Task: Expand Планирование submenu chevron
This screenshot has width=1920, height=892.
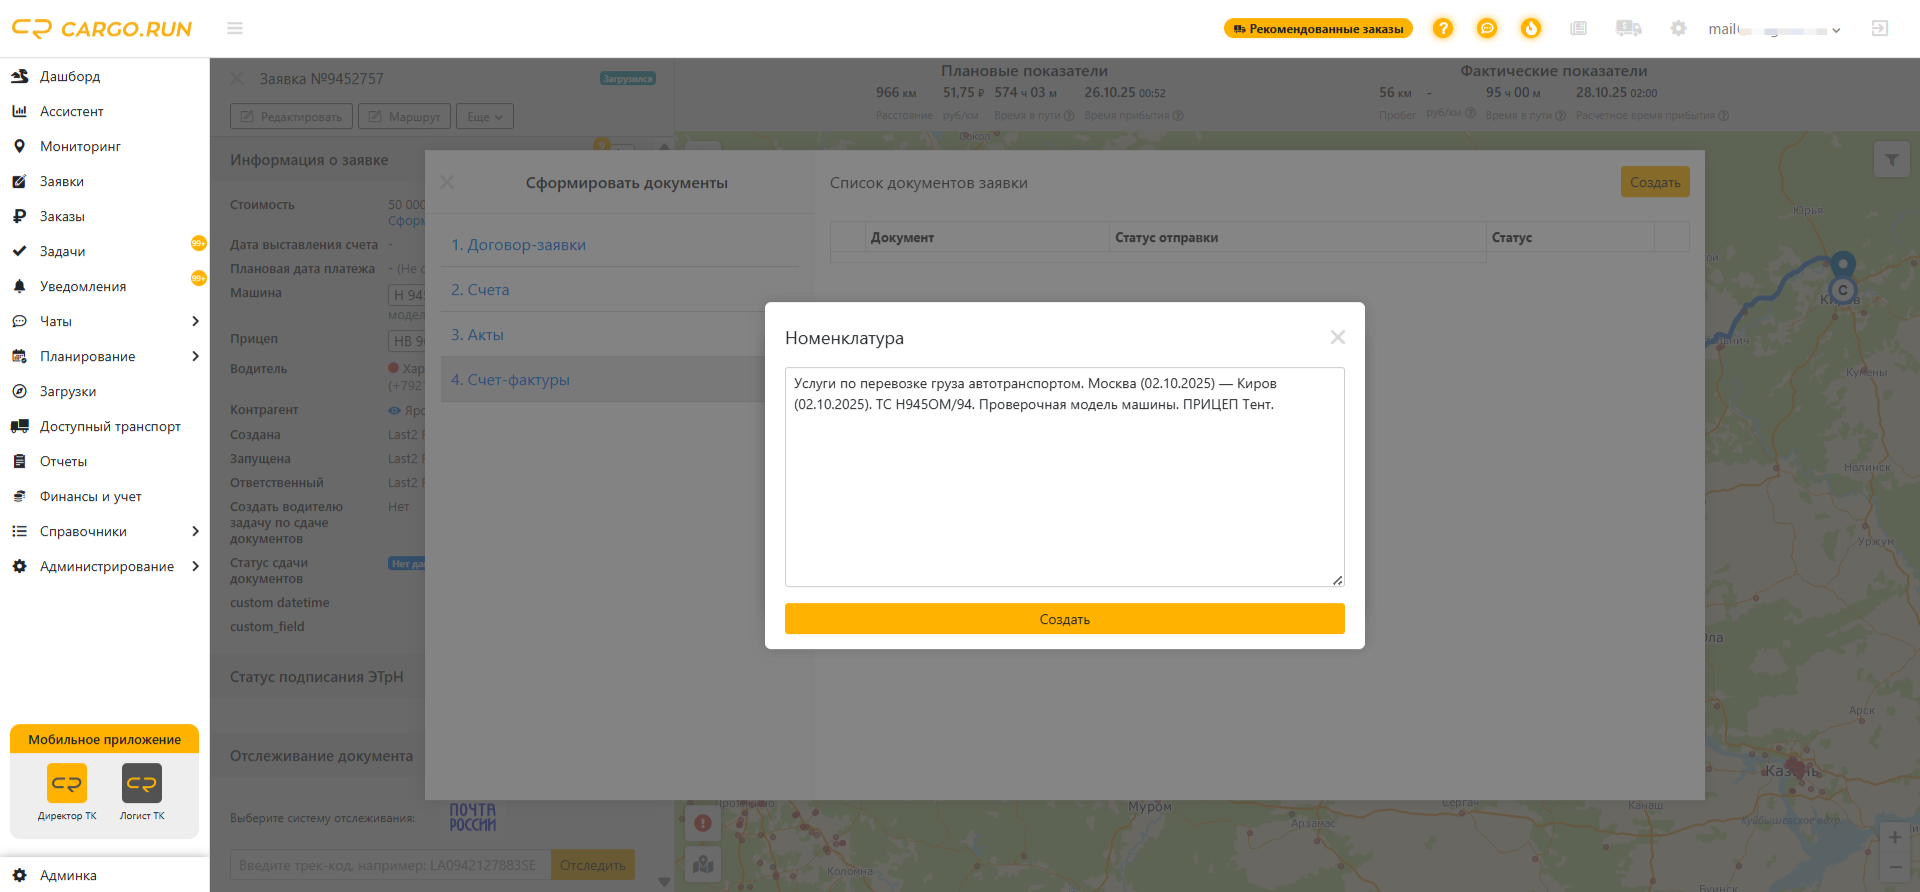Action: pos(195,356)
